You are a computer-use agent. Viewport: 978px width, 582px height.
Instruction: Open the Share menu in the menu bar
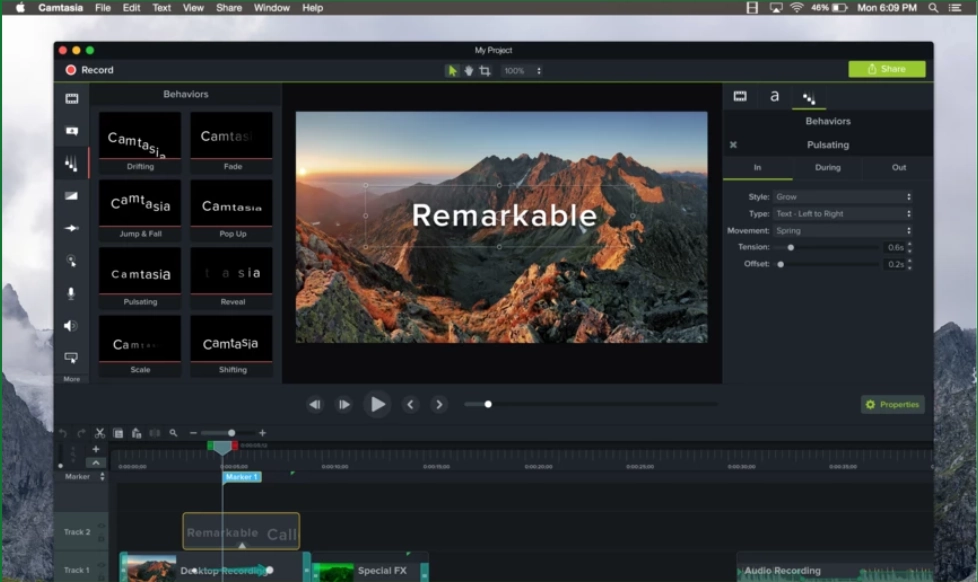228,7
